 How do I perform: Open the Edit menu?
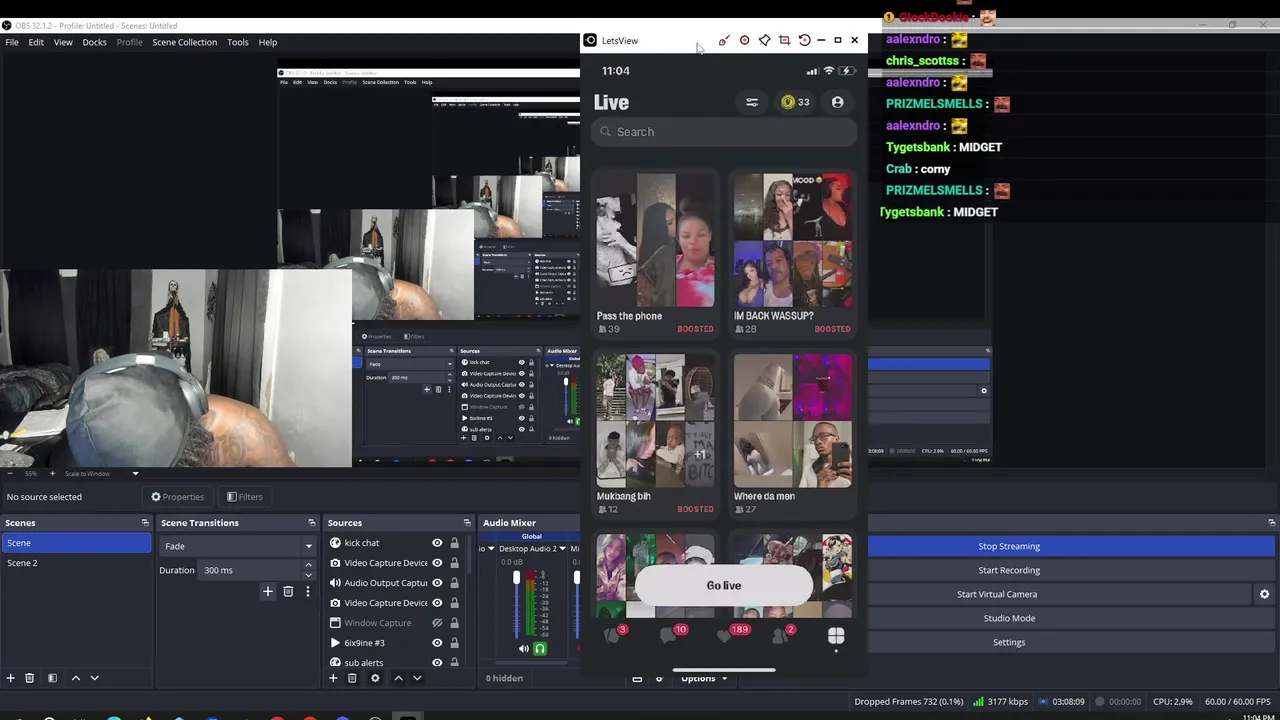36,42
